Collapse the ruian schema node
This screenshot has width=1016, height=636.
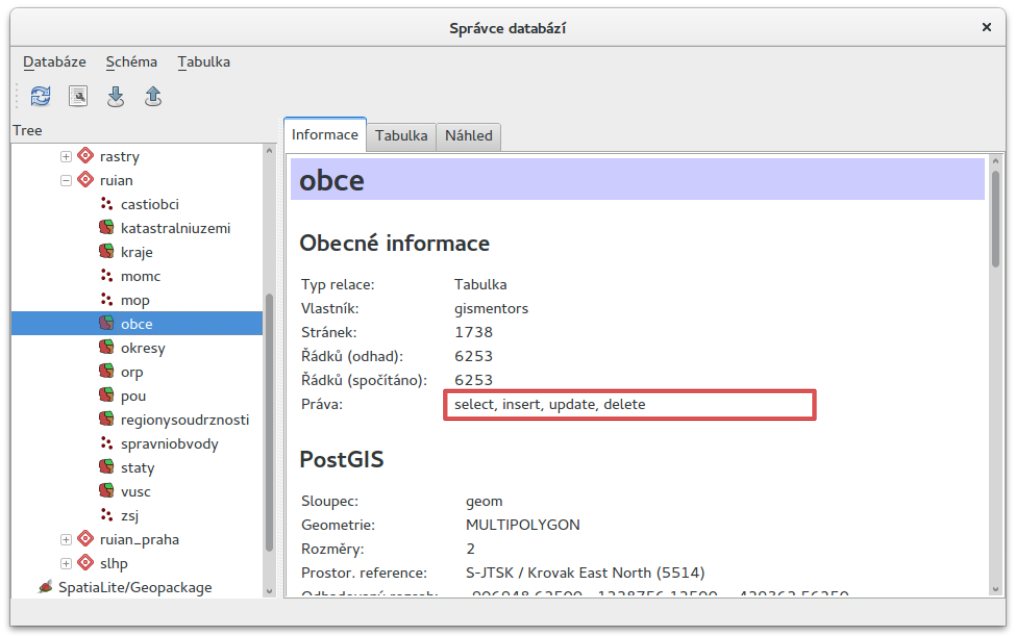point(65,180)
